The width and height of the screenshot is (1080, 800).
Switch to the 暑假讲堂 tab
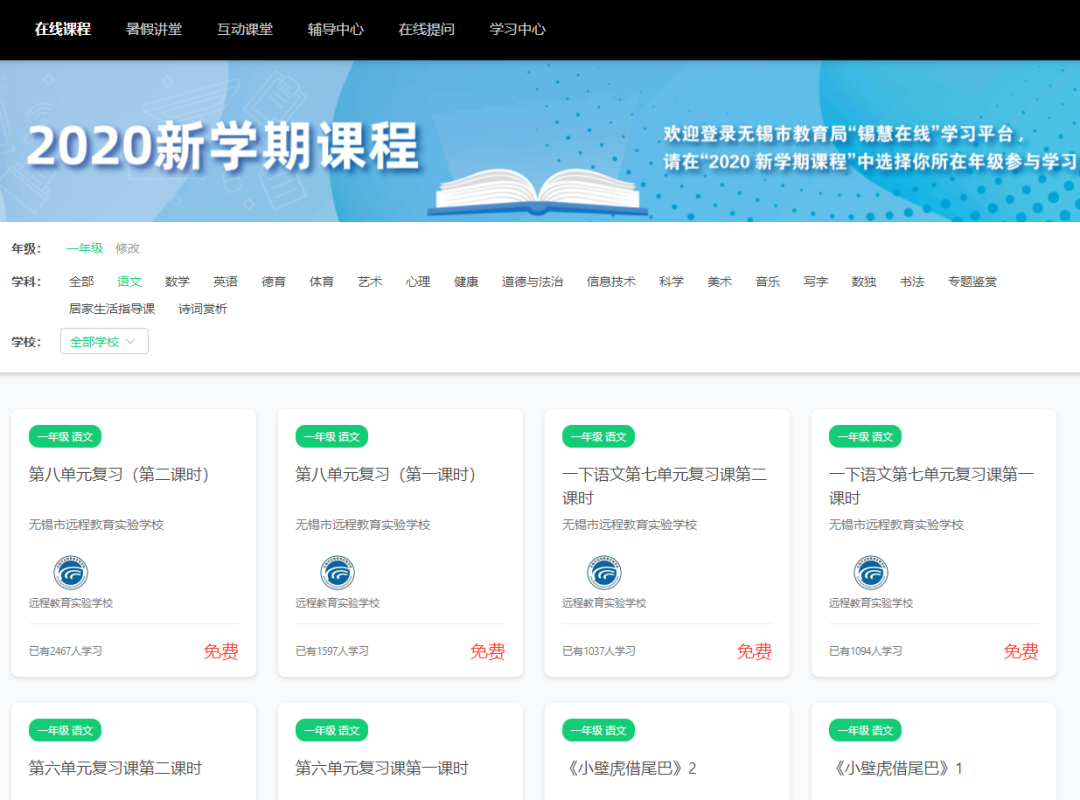click(154, 30)
